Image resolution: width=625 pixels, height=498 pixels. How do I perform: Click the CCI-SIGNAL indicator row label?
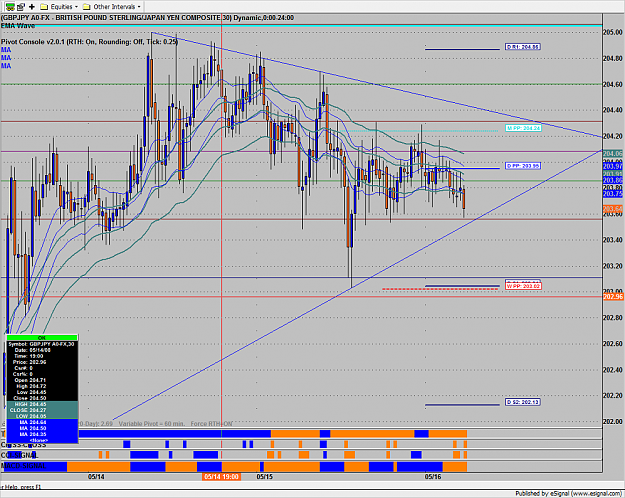(x=20, y=455)
